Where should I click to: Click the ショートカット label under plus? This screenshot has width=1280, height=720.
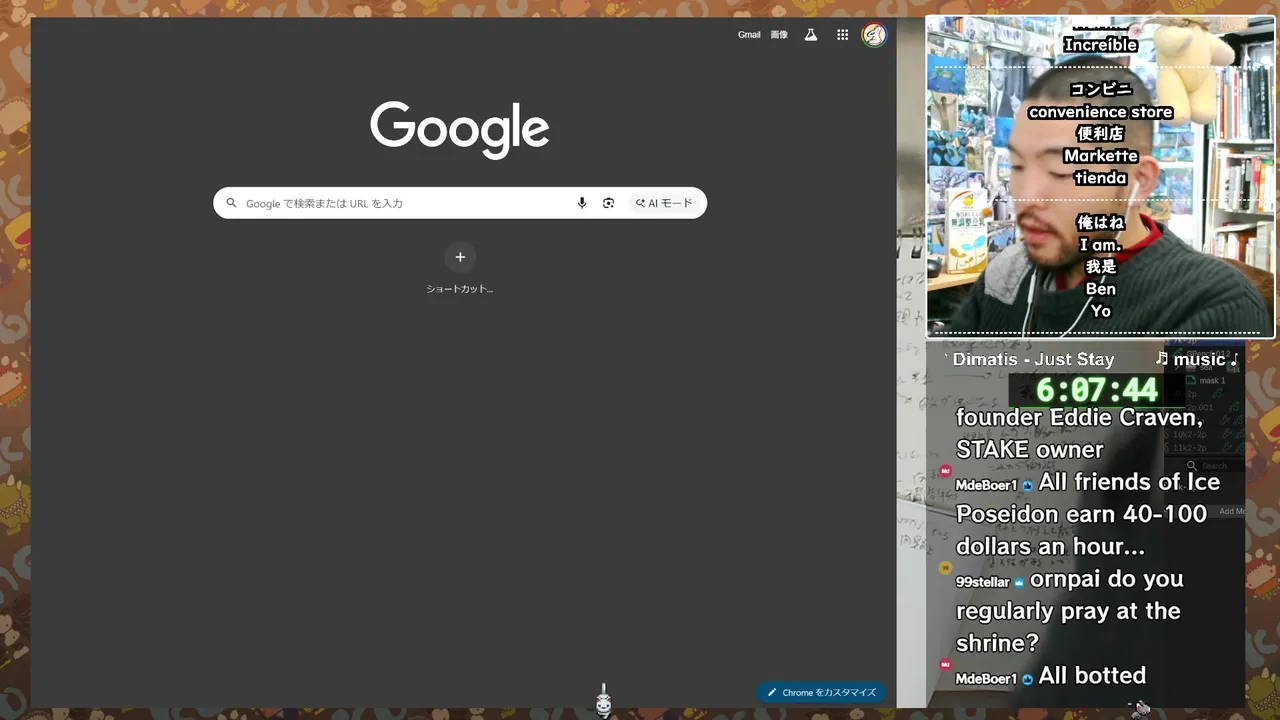pos(460,289)
